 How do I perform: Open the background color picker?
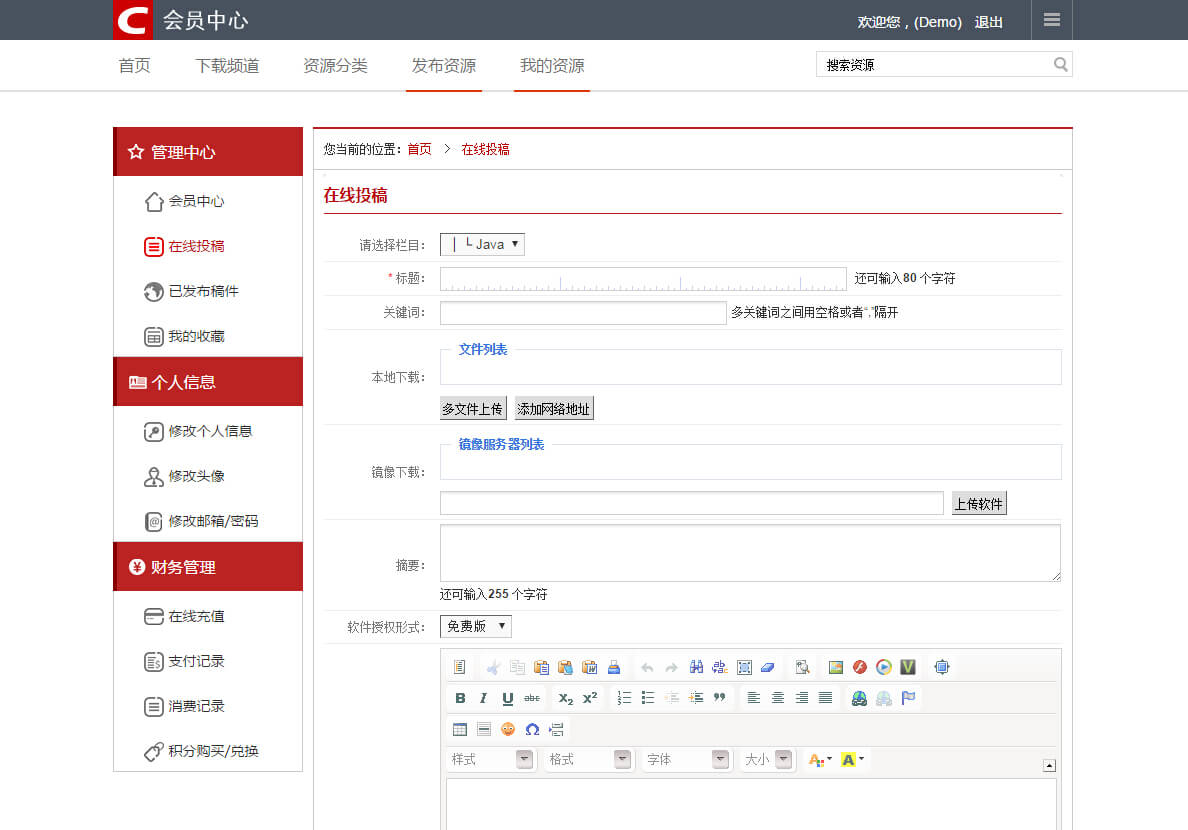pyautogui.click(x=852, y=760)
